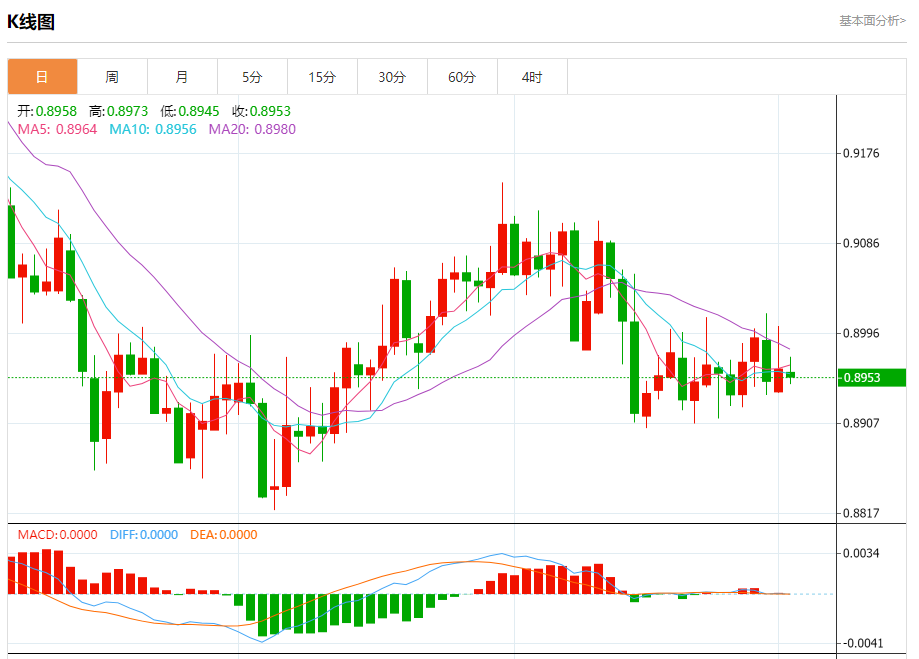Click the DIFF:0.0000 indicator label

point(144,535)
